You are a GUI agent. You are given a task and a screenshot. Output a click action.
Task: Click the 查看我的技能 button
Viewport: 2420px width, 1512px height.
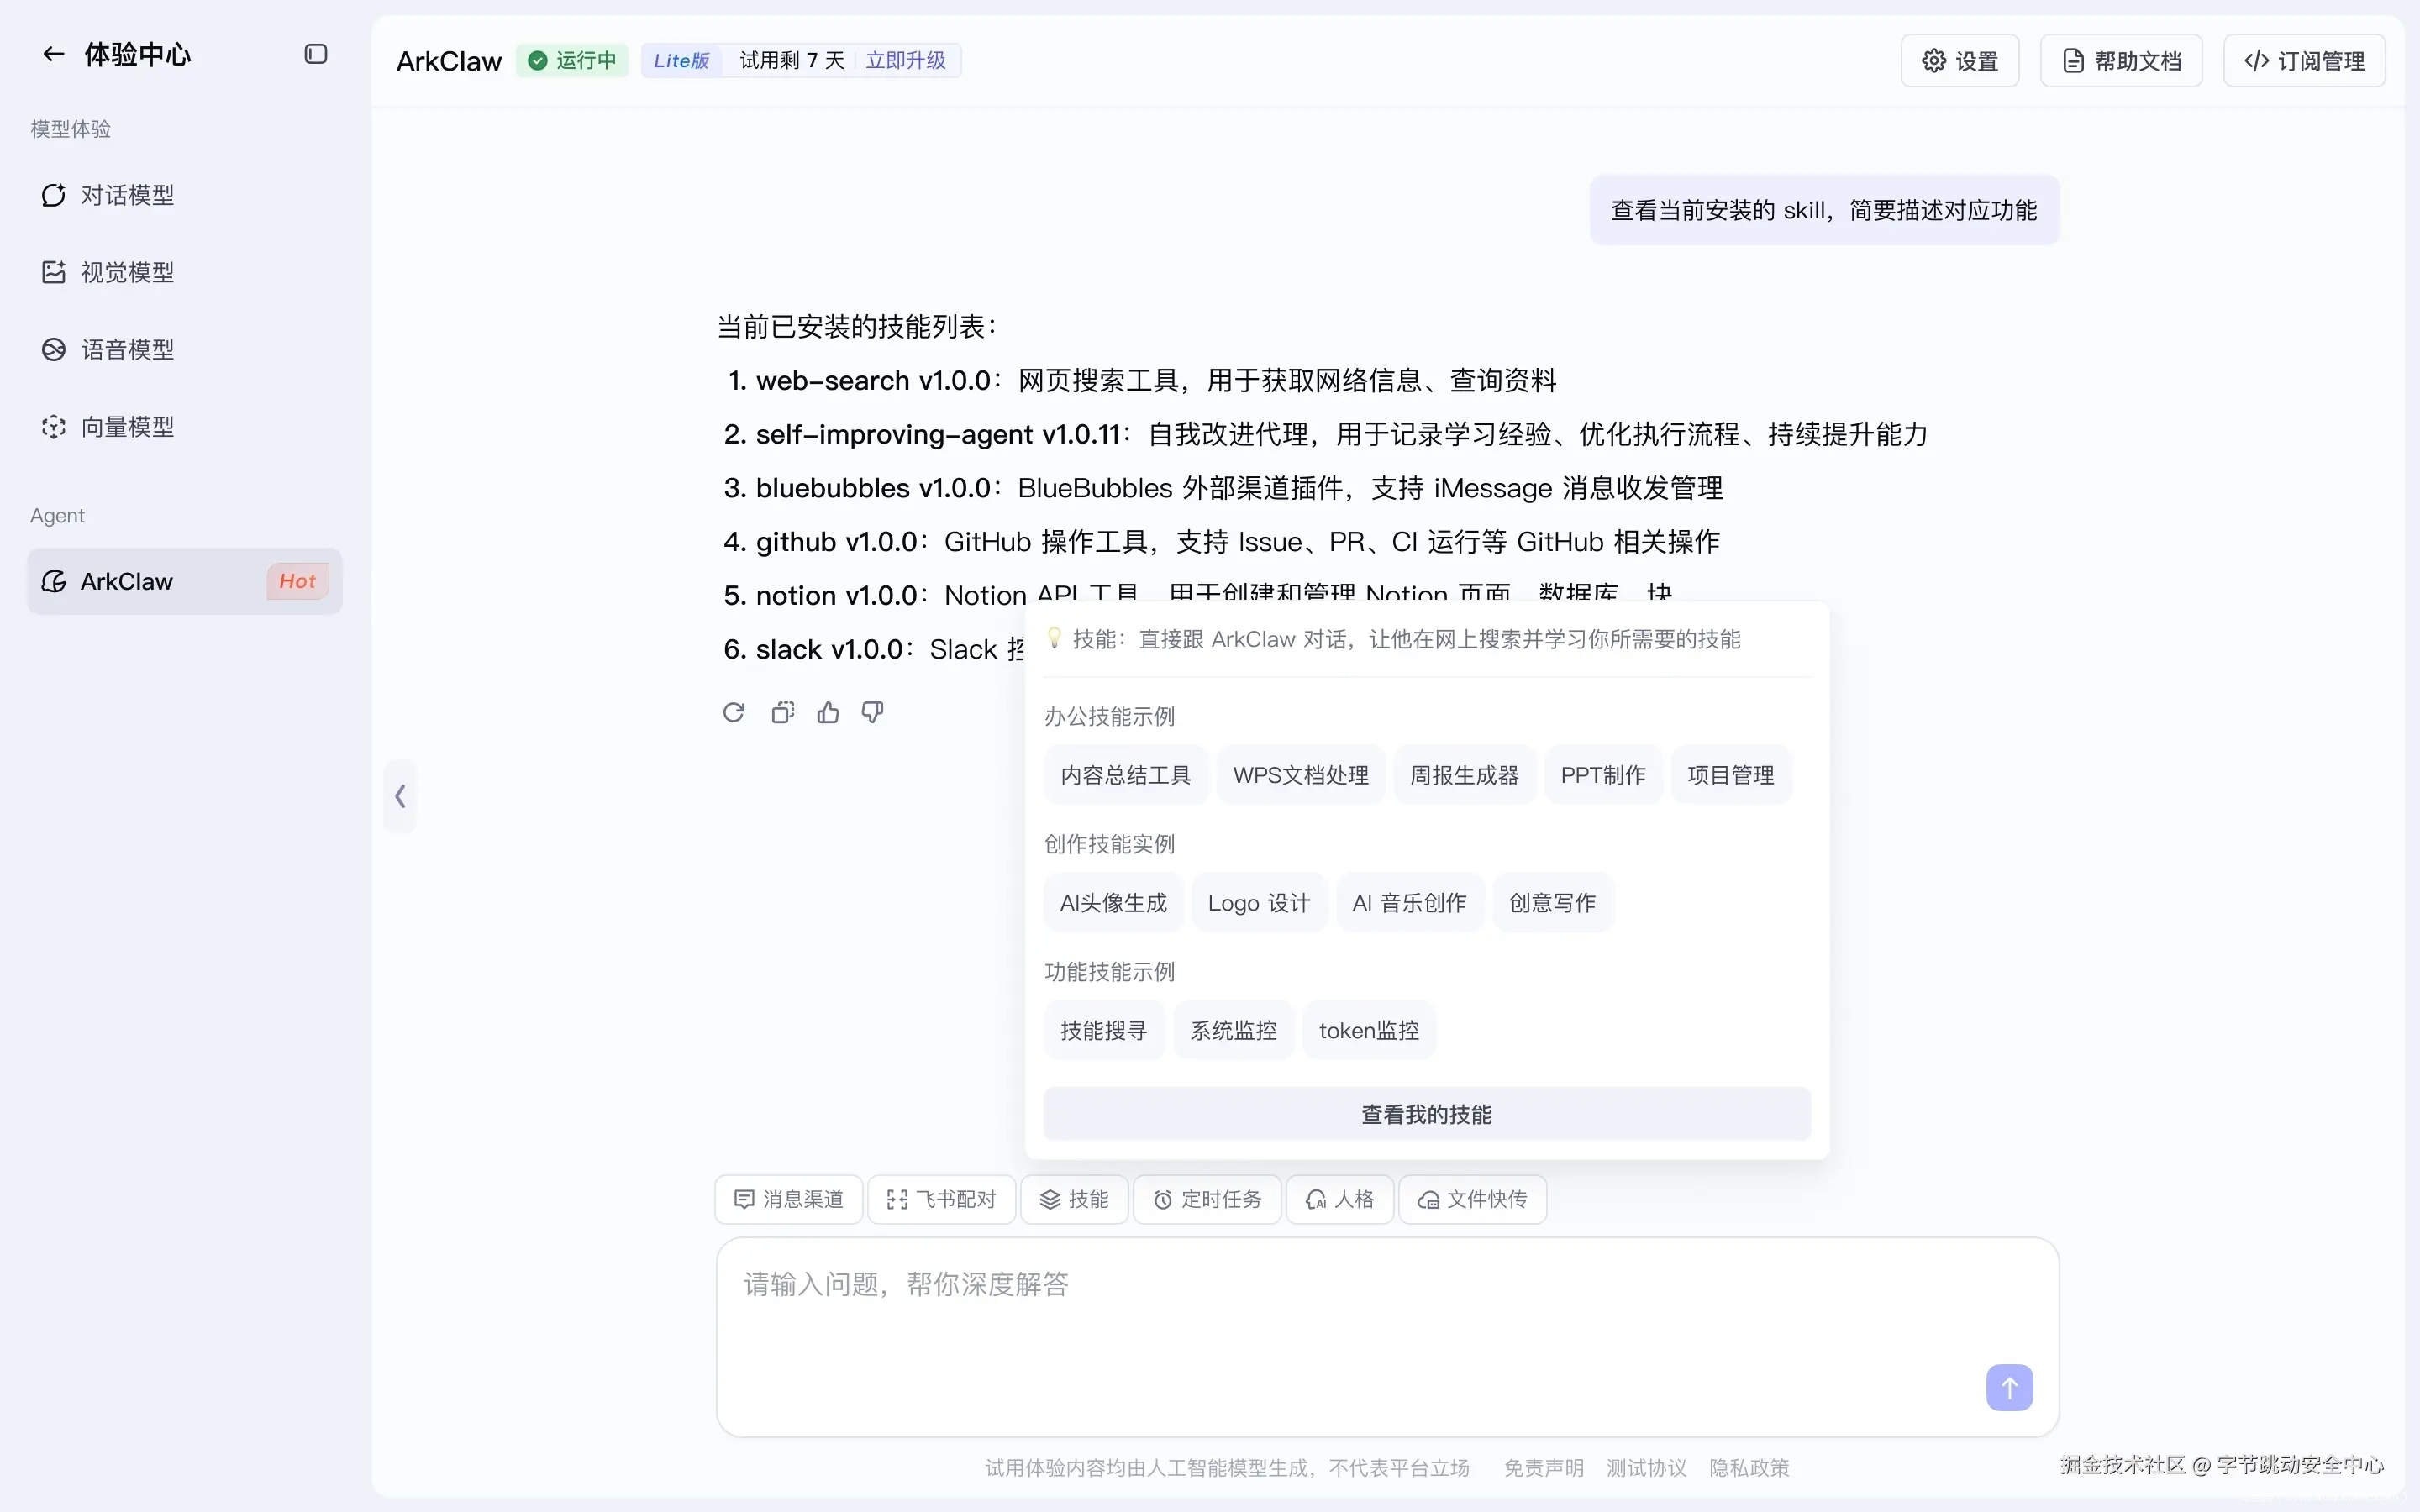coord(1426,1114)
